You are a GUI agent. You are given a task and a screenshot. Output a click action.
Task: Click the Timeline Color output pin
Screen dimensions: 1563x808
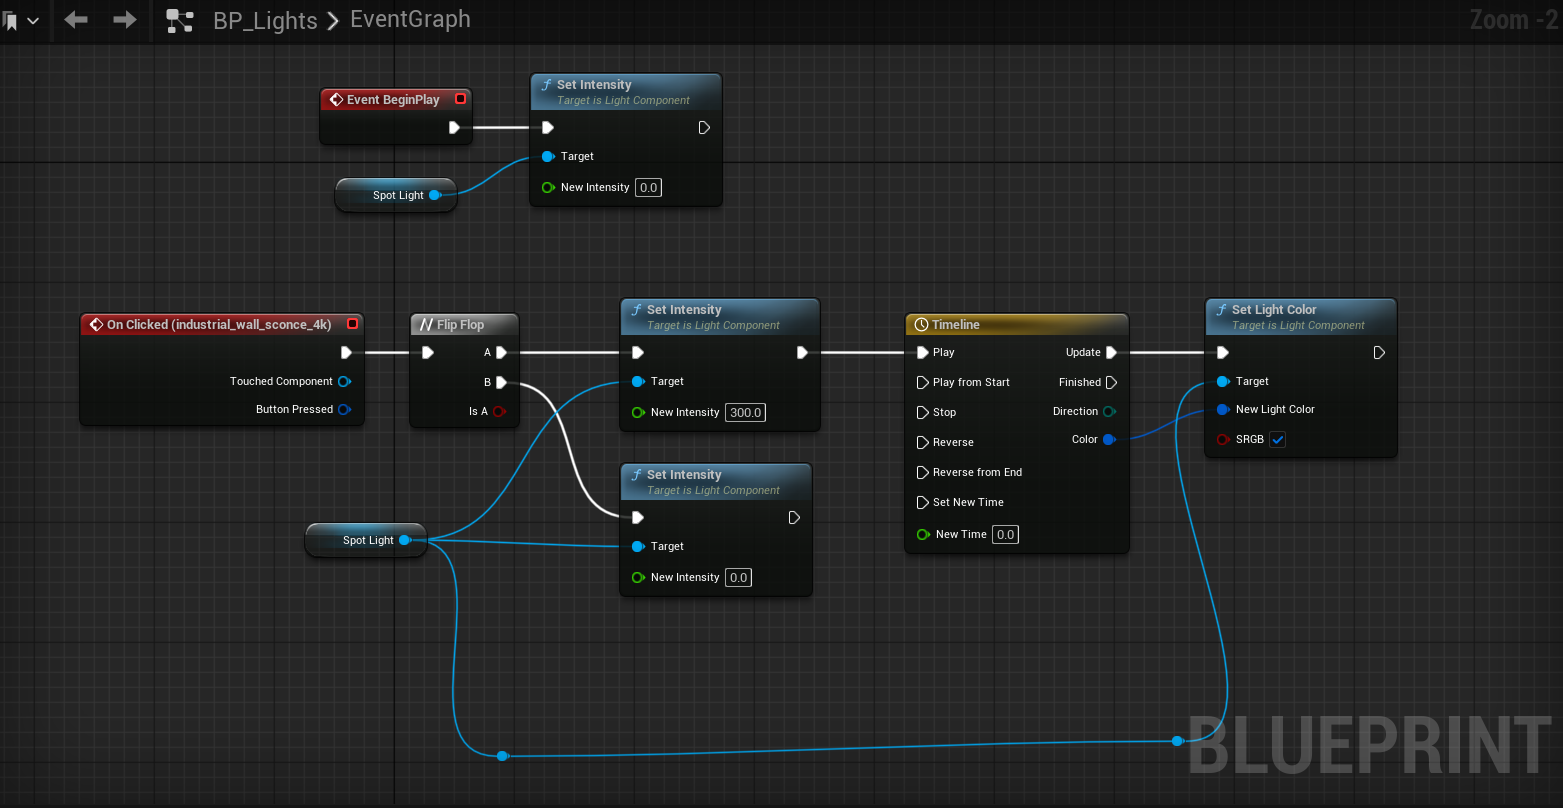click(x=1108, y=440)
